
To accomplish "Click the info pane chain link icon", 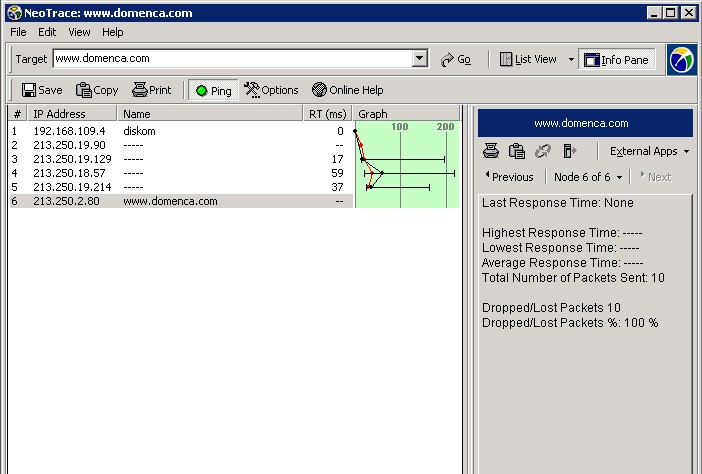I will 543,151.
